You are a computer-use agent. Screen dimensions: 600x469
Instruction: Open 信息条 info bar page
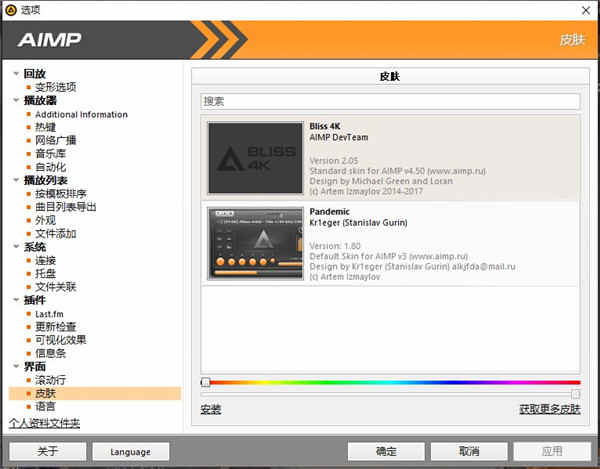[x=51, y=353]
